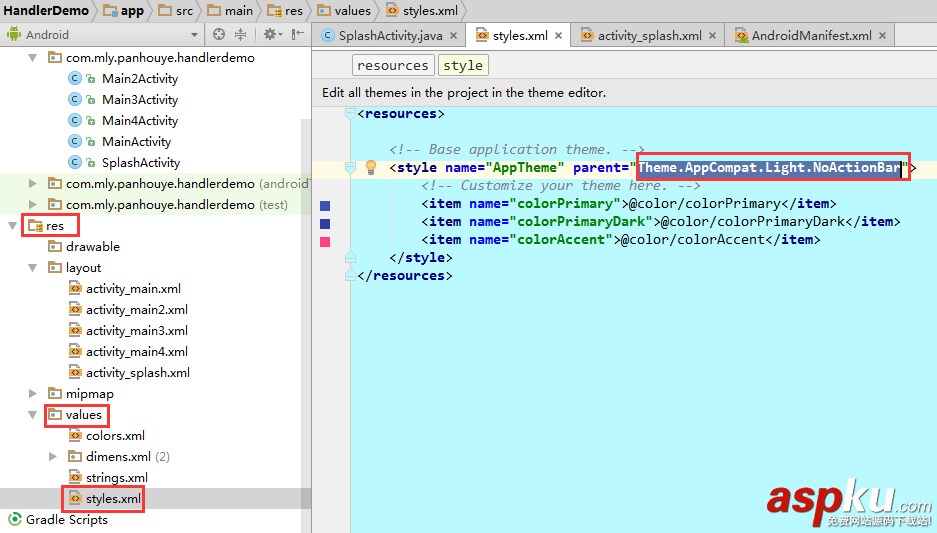
Task: Expand the (test) package node
Action: 33,204
